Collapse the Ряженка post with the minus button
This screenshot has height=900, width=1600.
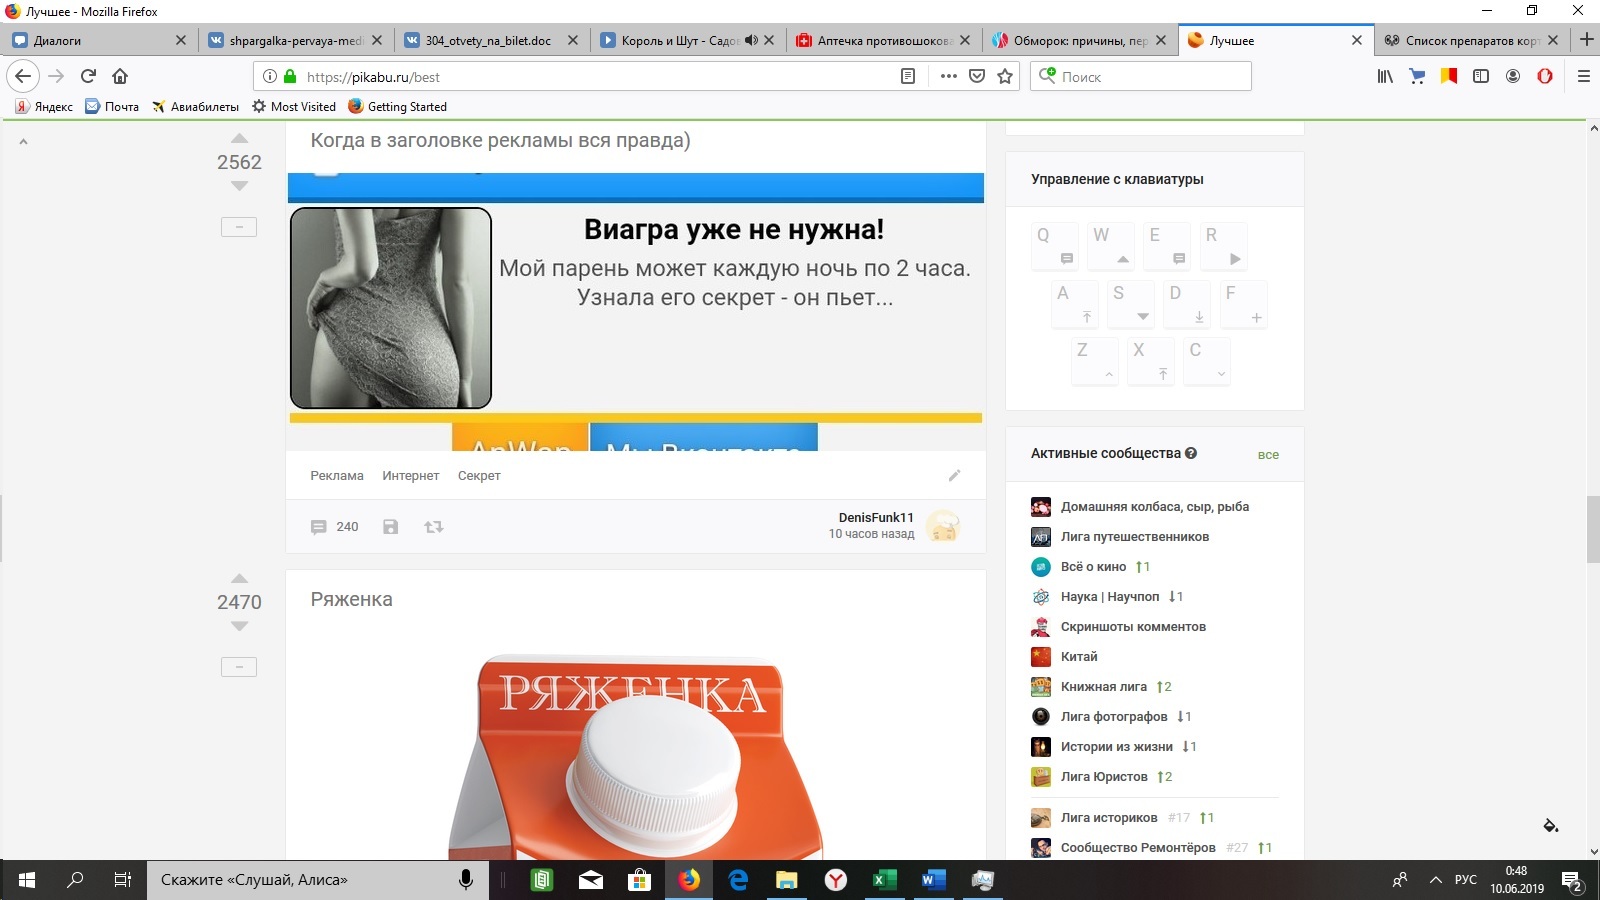(239, 667)
